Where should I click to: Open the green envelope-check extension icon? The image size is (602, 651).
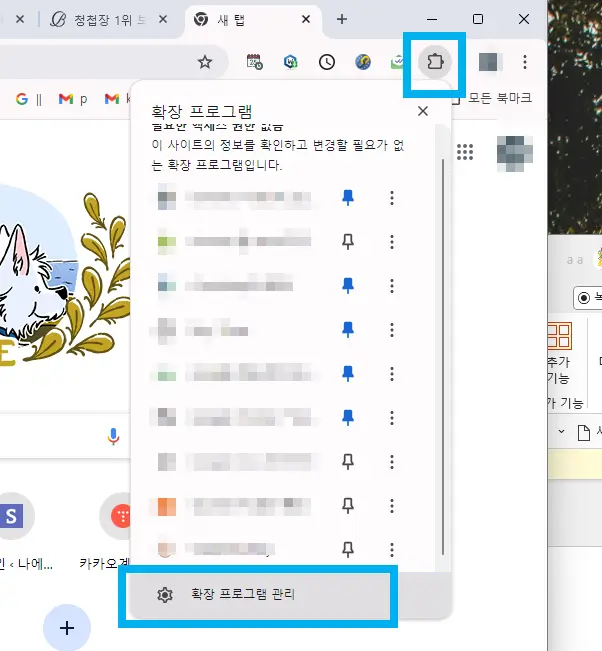(x=397, y=62)
